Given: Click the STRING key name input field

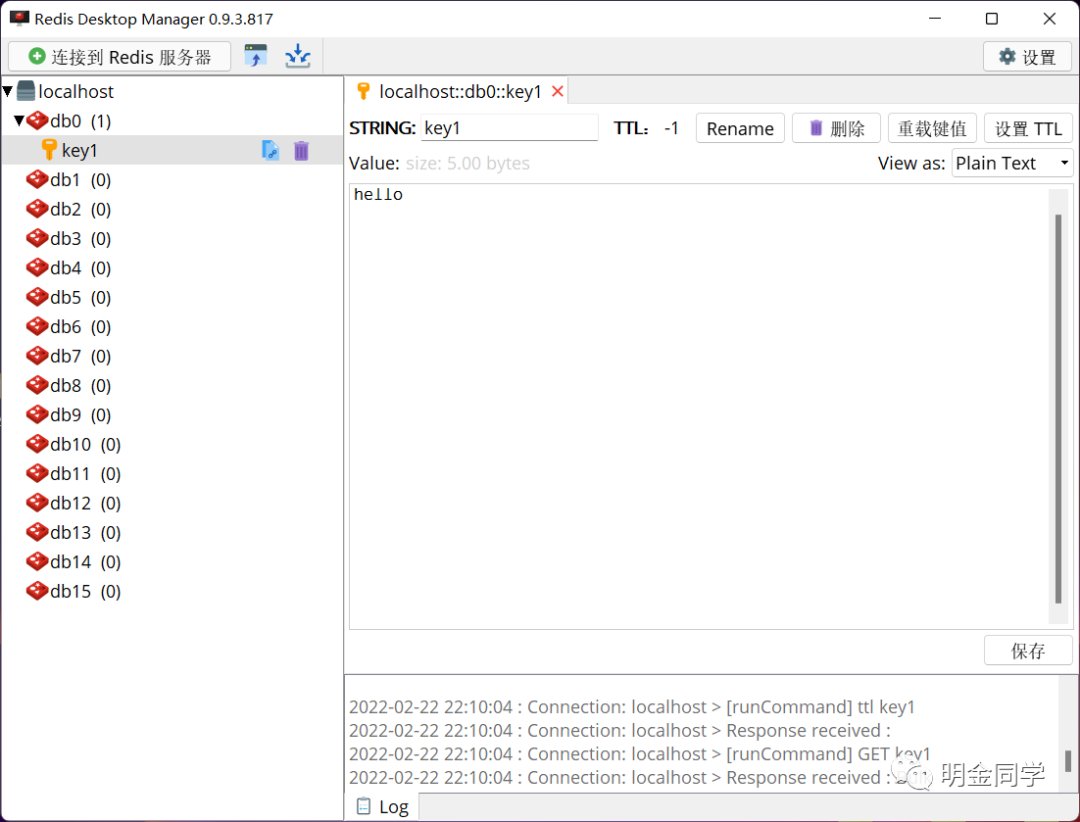Looking at the screenshot, I should [x=510, y=128].
